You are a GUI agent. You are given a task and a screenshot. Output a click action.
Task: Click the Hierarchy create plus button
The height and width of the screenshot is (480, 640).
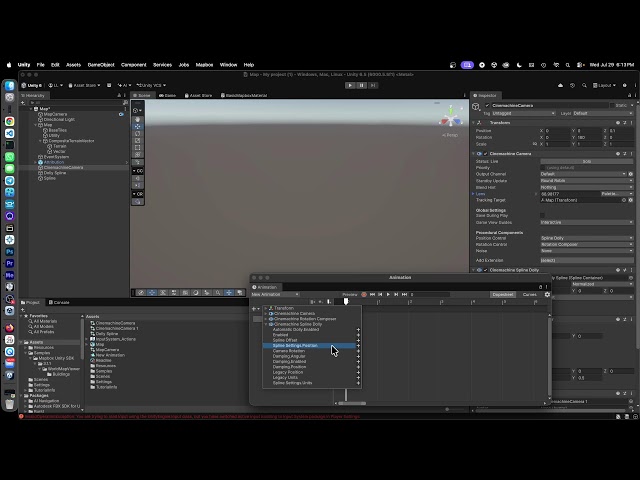pos(23,102)
